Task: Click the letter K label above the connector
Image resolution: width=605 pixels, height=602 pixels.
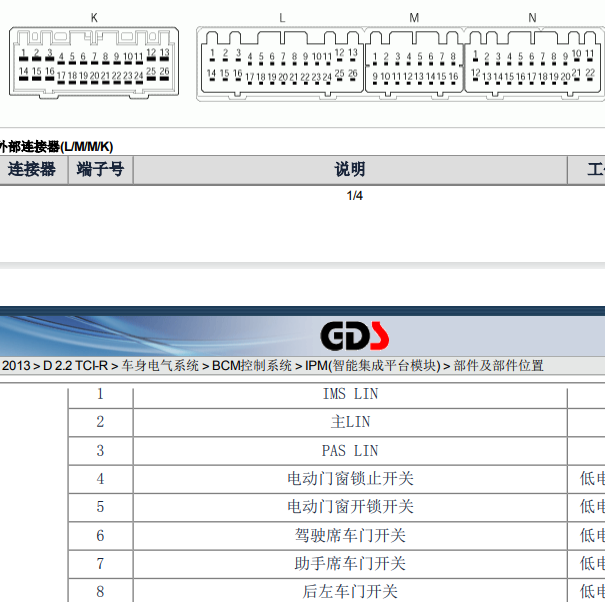Action: (x=94, y=18)
